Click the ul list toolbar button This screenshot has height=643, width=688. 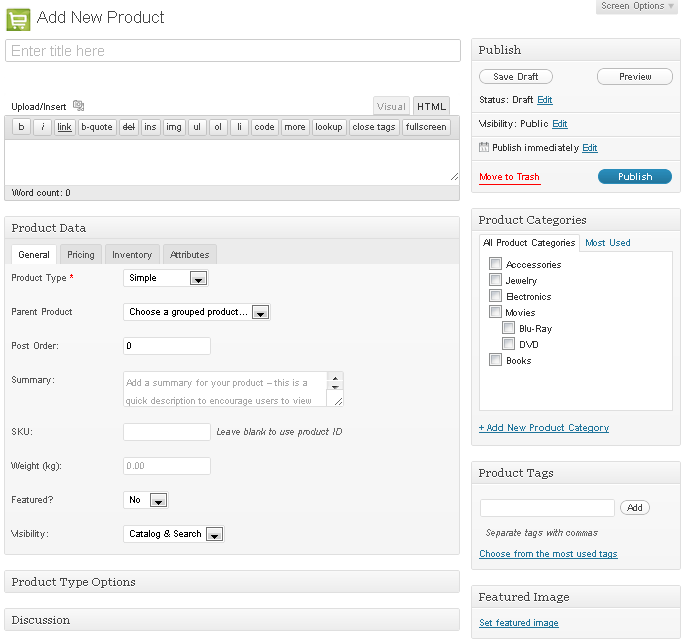pos(197,127)
